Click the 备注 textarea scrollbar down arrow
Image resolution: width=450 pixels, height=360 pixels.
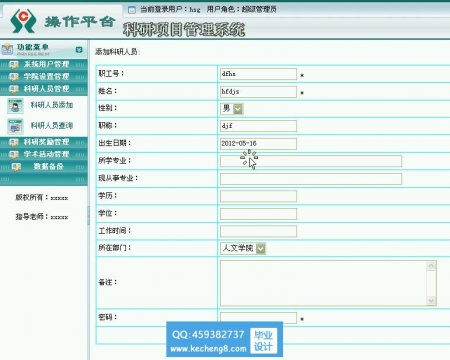coord(431,300)
